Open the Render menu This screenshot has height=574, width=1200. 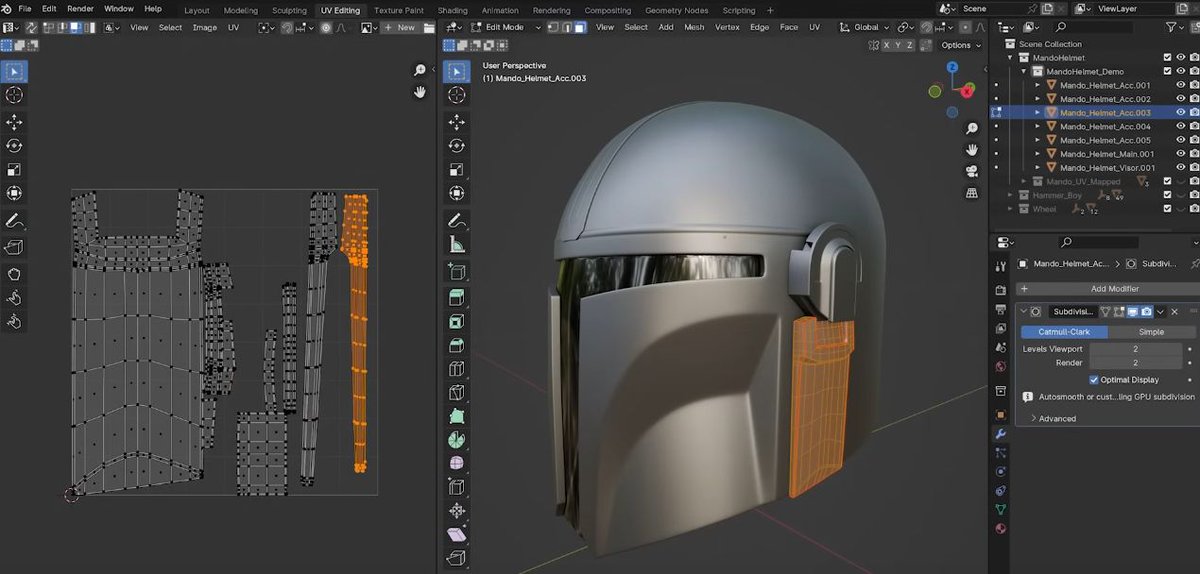coord(80,8)
